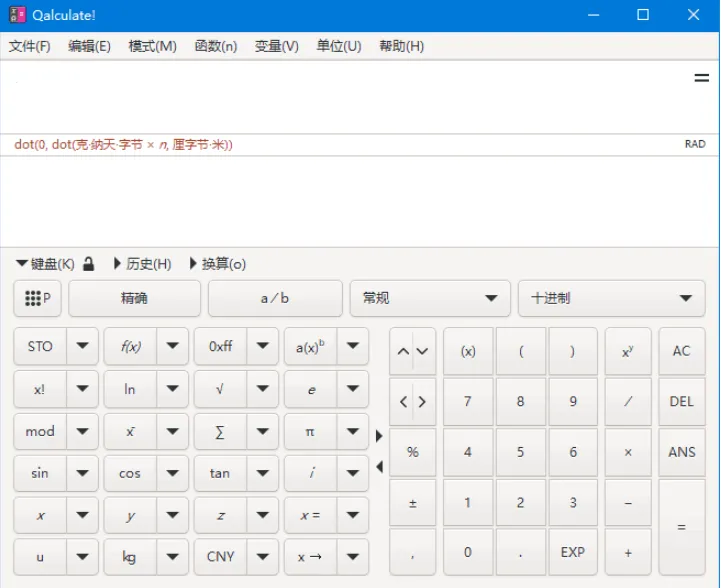Open dropdown arrow next to CNY
The height and width of the screenshot is (588, 721).
click(x=263, y=557)
